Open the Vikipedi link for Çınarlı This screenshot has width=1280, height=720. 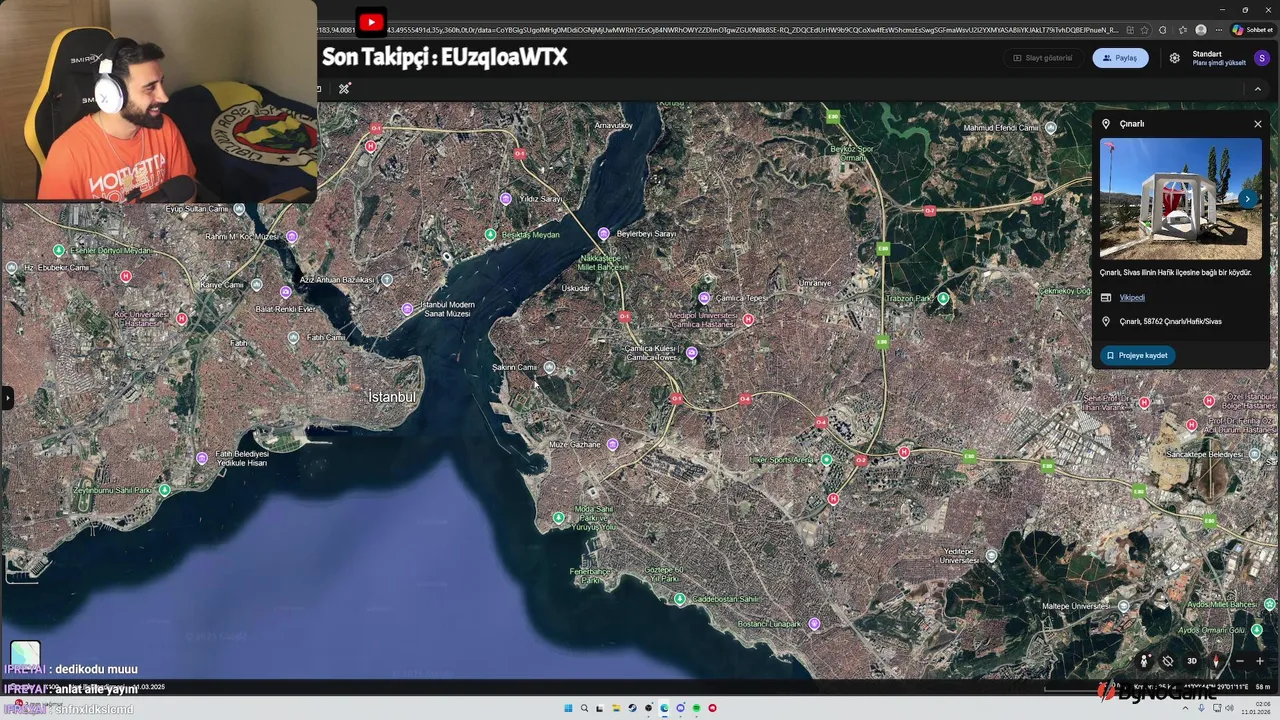(1132, 297)
